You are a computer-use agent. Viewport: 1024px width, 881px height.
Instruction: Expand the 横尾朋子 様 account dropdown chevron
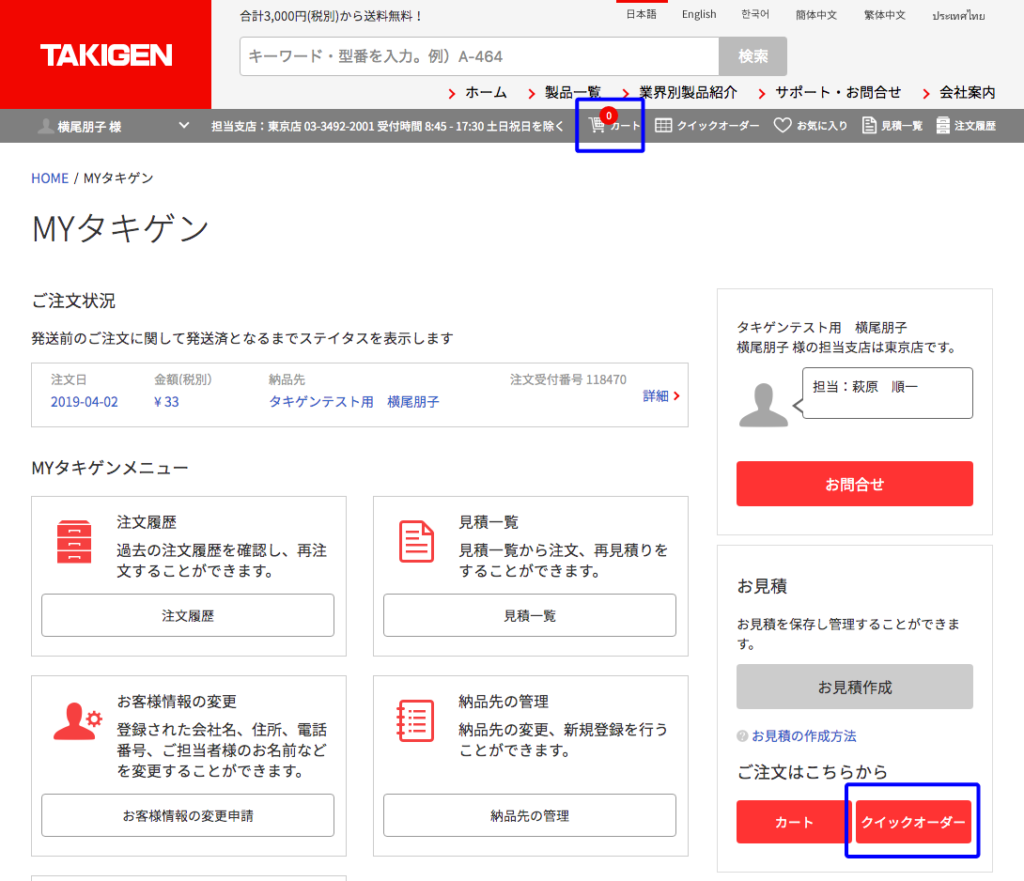tap(184, 125)
